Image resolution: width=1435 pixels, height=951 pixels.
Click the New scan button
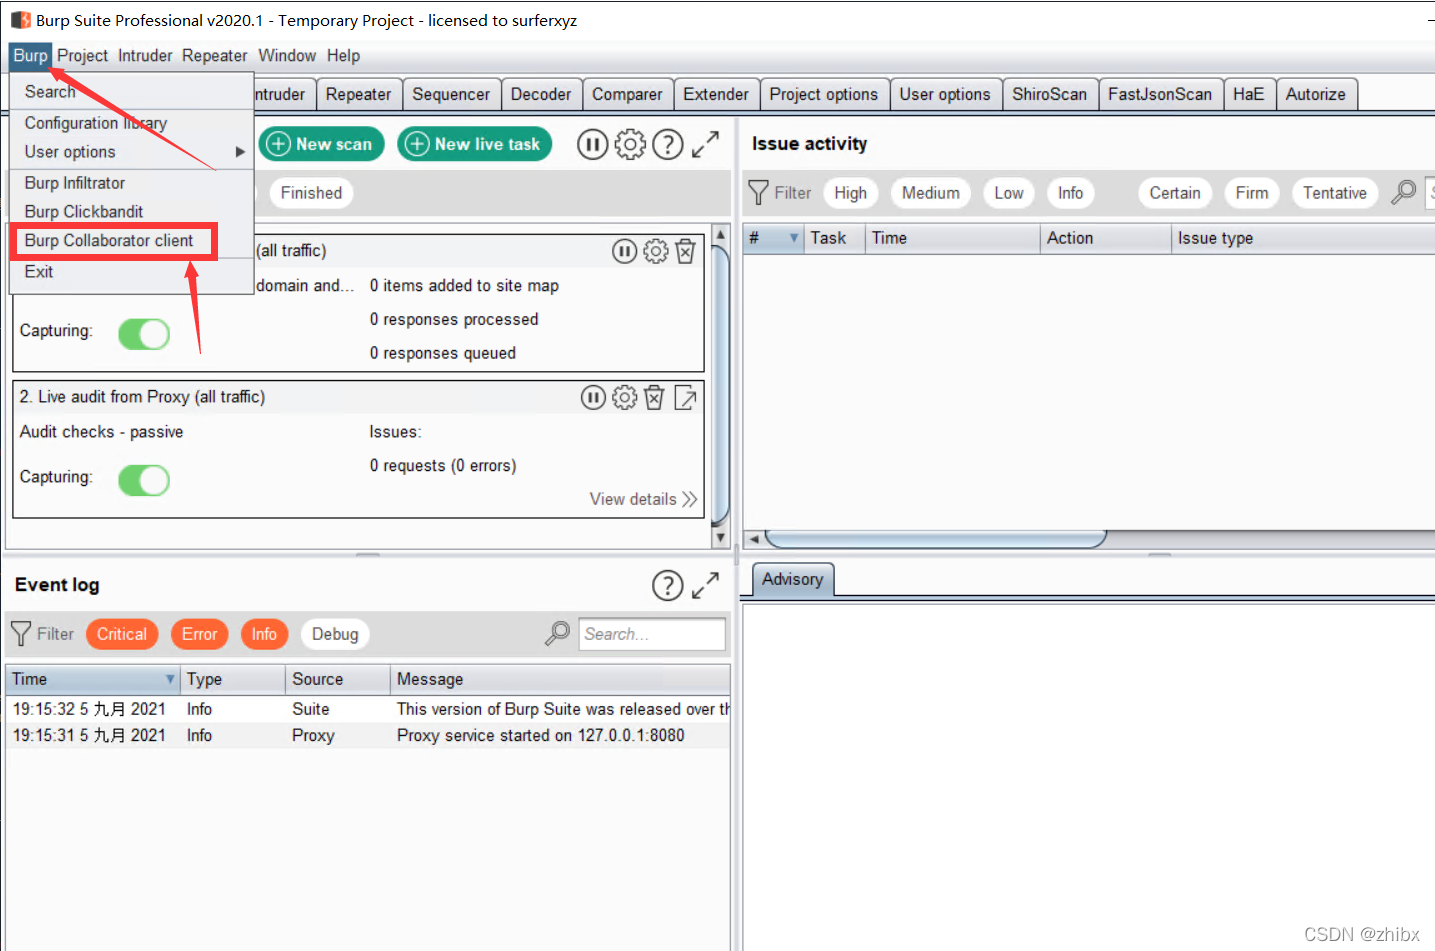[321, 144]
